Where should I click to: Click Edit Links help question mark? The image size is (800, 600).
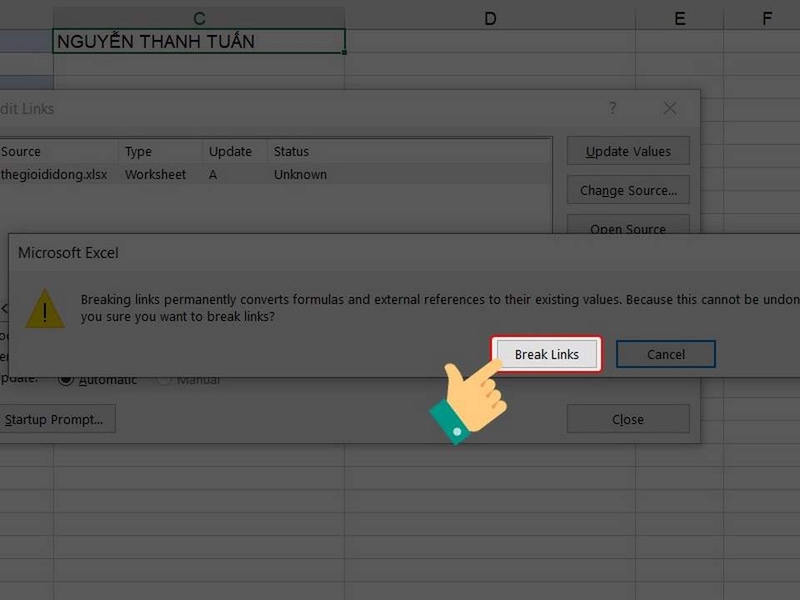point(612,108)
